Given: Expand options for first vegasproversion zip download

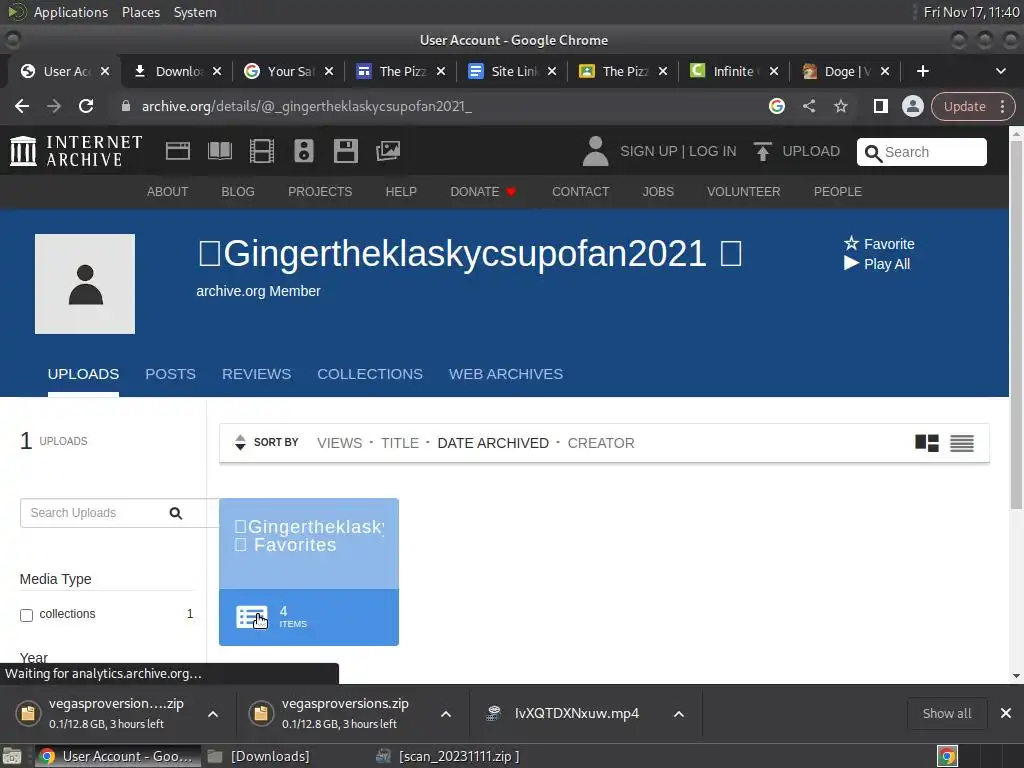Looking at the screenshot, I should coord(213,714).
